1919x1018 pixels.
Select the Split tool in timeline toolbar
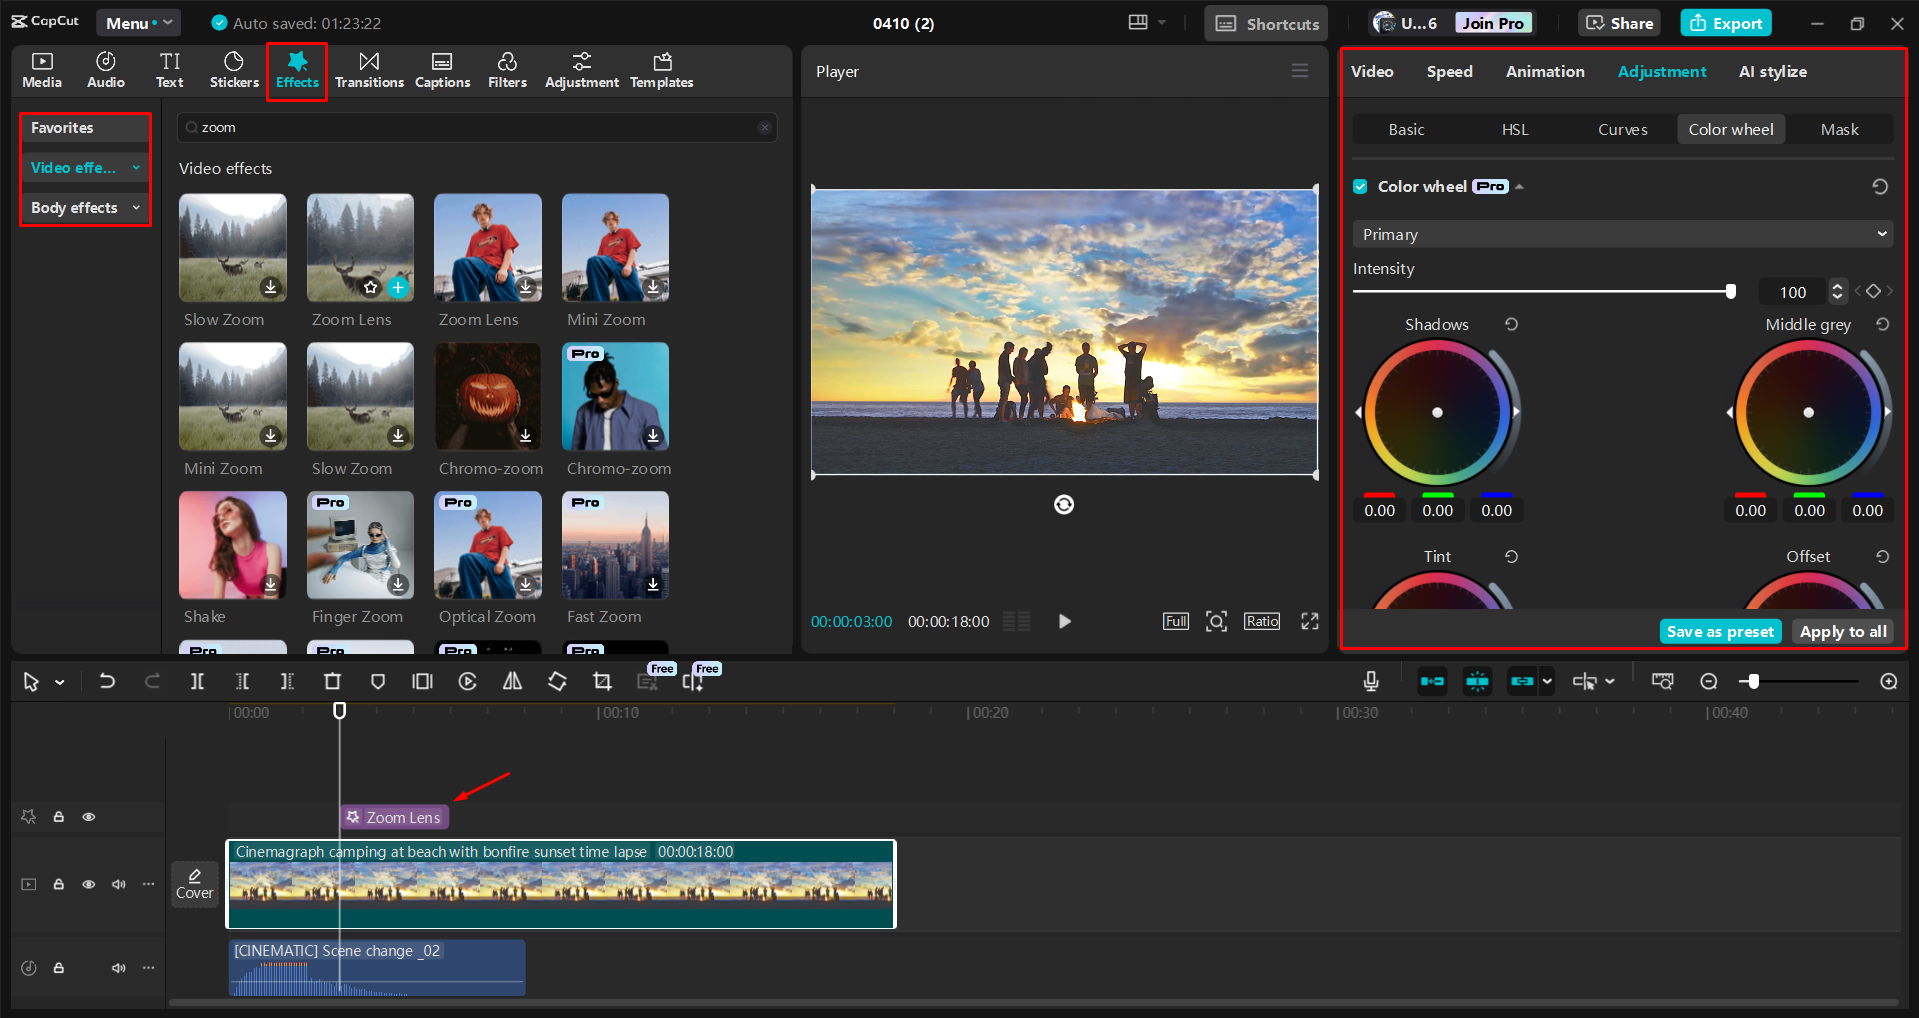(x=197, y=681)
